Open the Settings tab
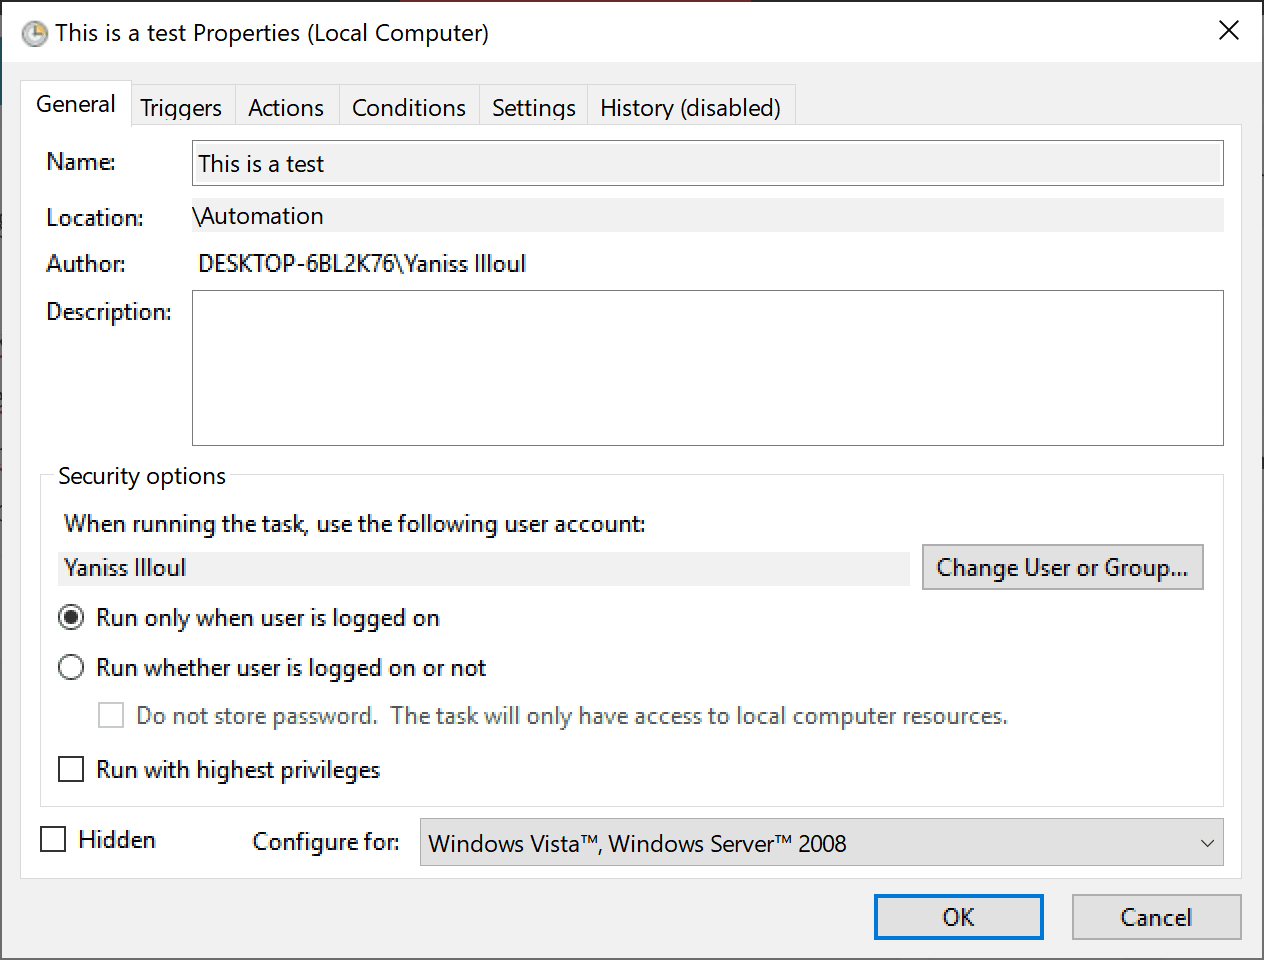This screenshot has width=1264, height=960. (x=534, y=107)
